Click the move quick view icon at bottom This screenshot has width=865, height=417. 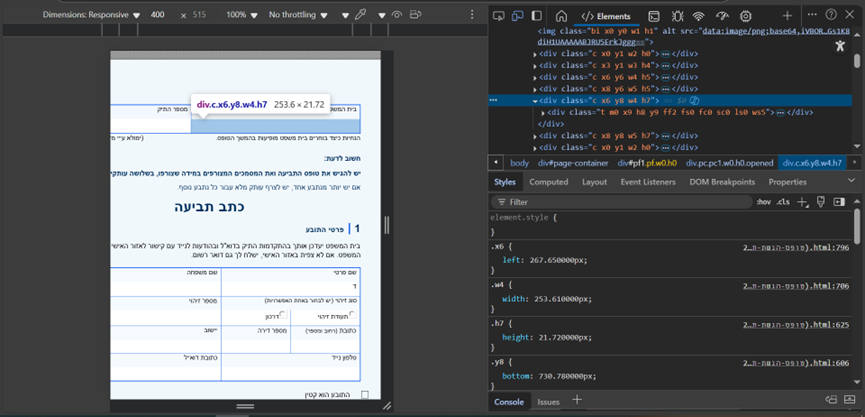click(831, 399)
